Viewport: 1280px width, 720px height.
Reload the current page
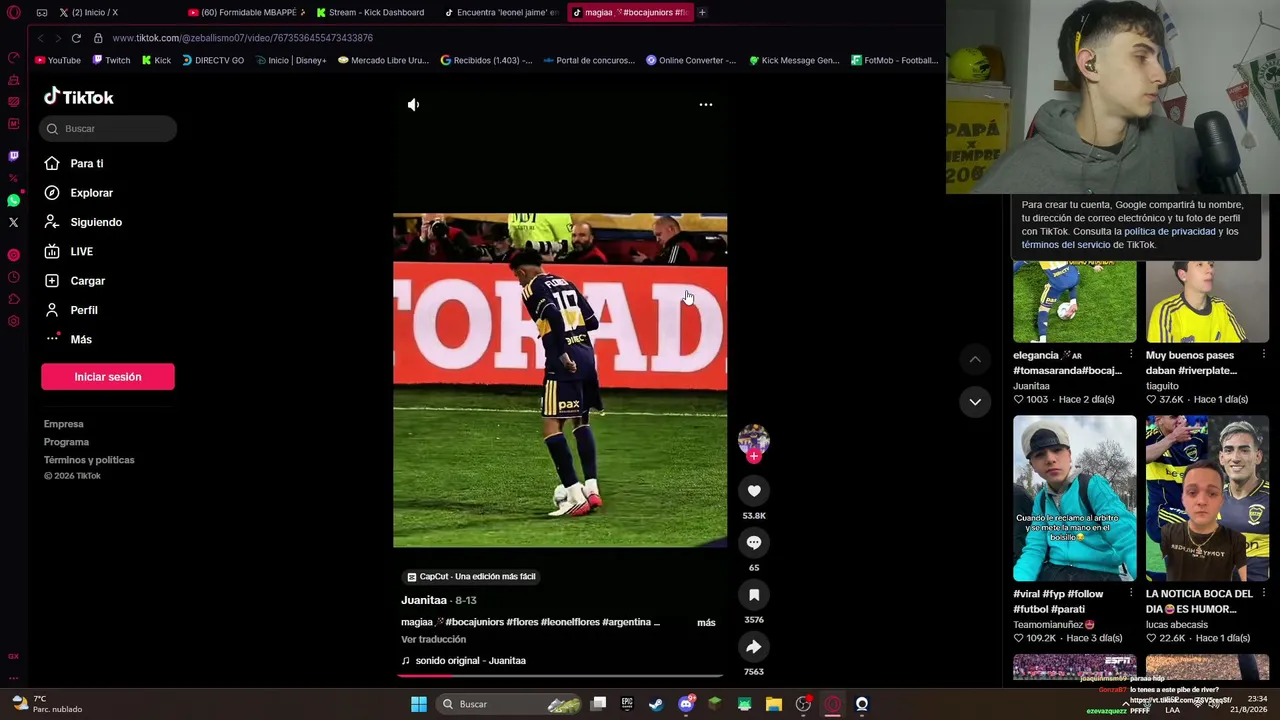pyautogui.click(x=76, y=38)
